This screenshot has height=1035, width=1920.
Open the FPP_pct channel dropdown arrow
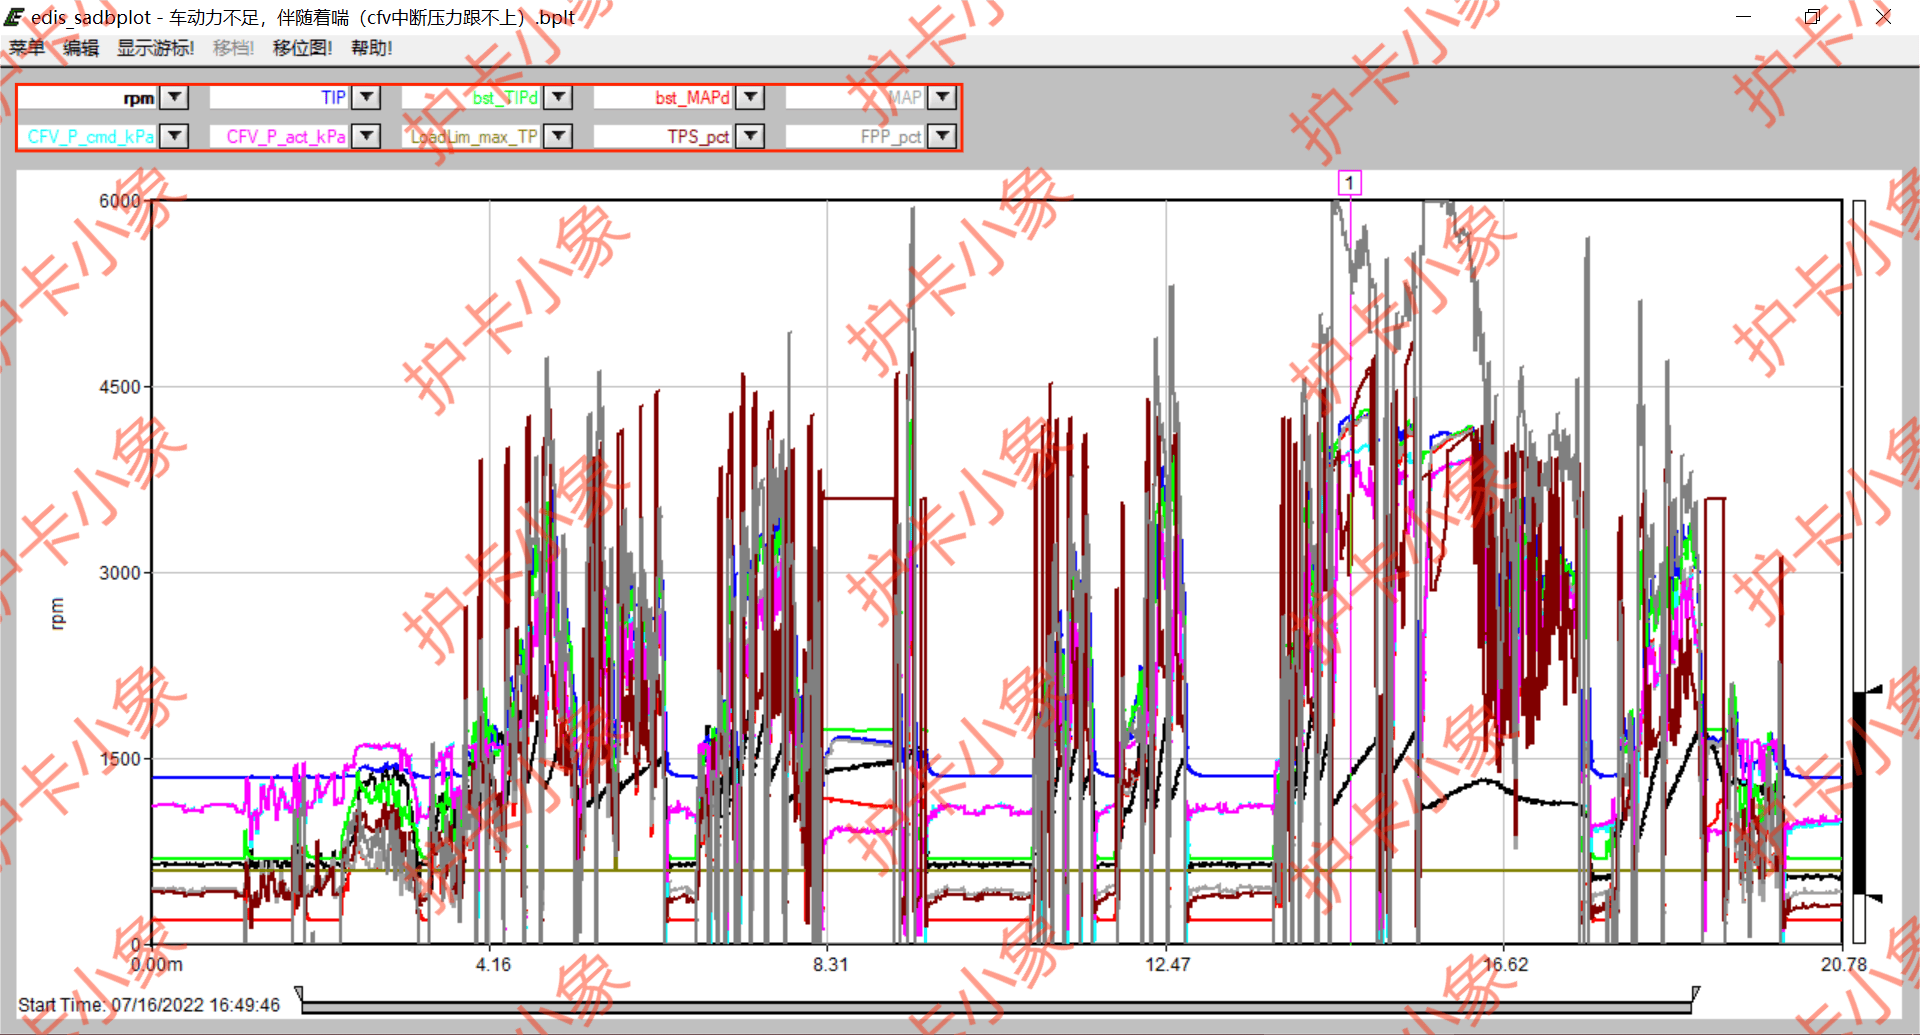[942, 136]
